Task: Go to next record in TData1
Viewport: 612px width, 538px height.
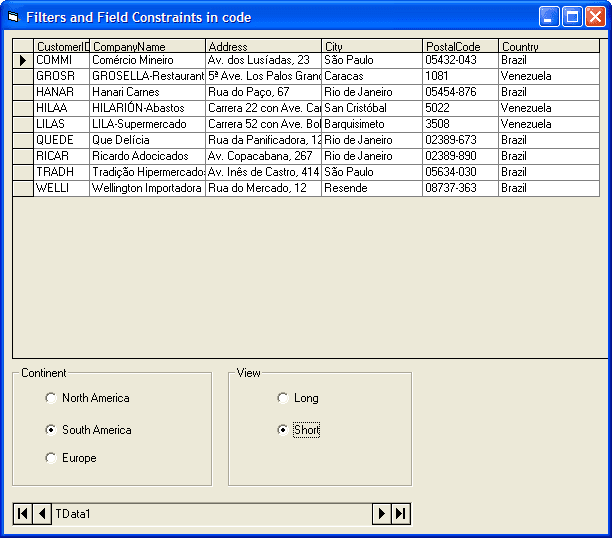Action: 381,514
